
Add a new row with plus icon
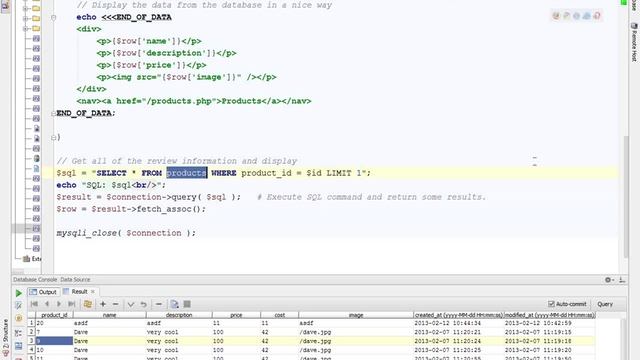pos(103,304)
